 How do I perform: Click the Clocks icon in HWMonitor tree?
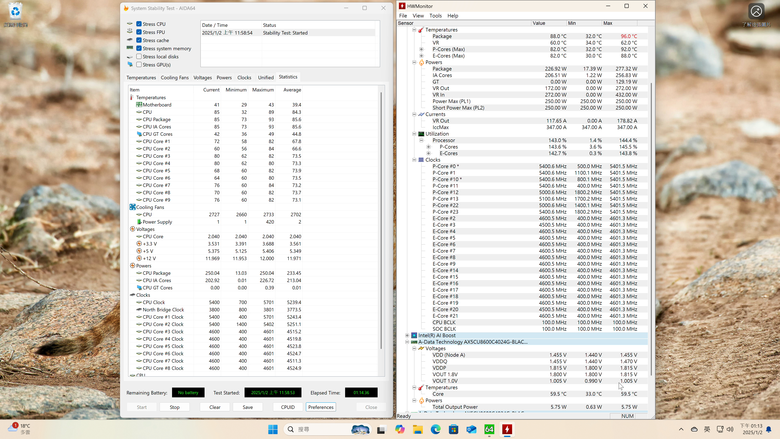421,160
